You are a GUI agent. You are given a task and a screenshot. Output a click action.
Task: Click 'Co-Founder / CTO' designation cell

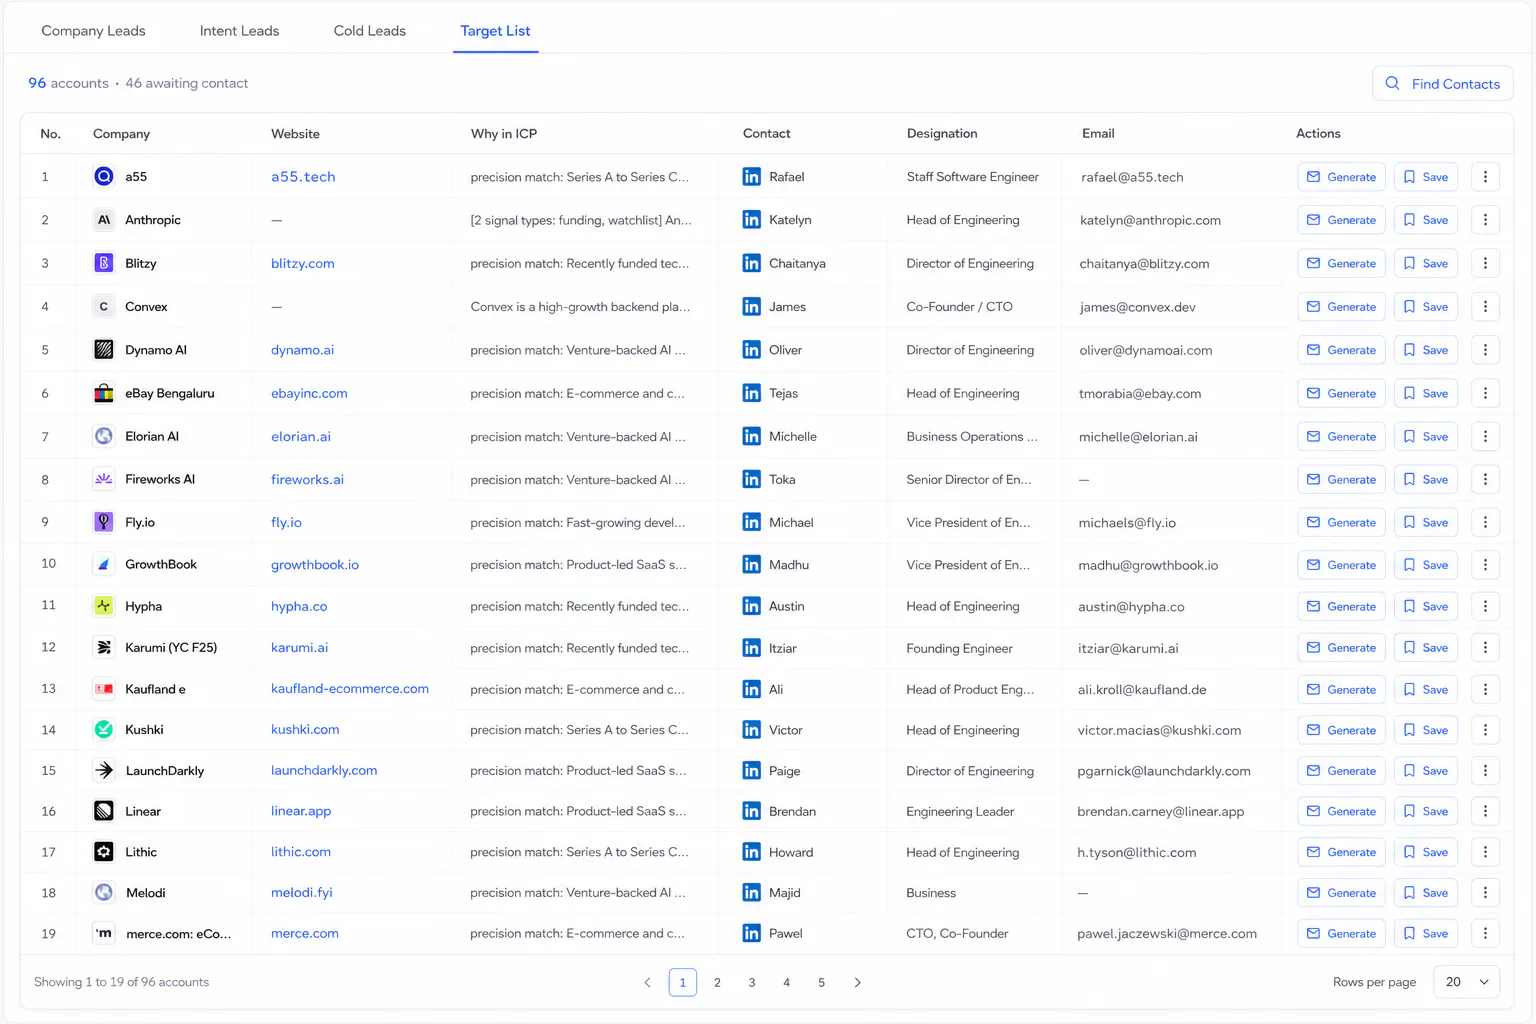pyautogui.click(x=959, y=307)
